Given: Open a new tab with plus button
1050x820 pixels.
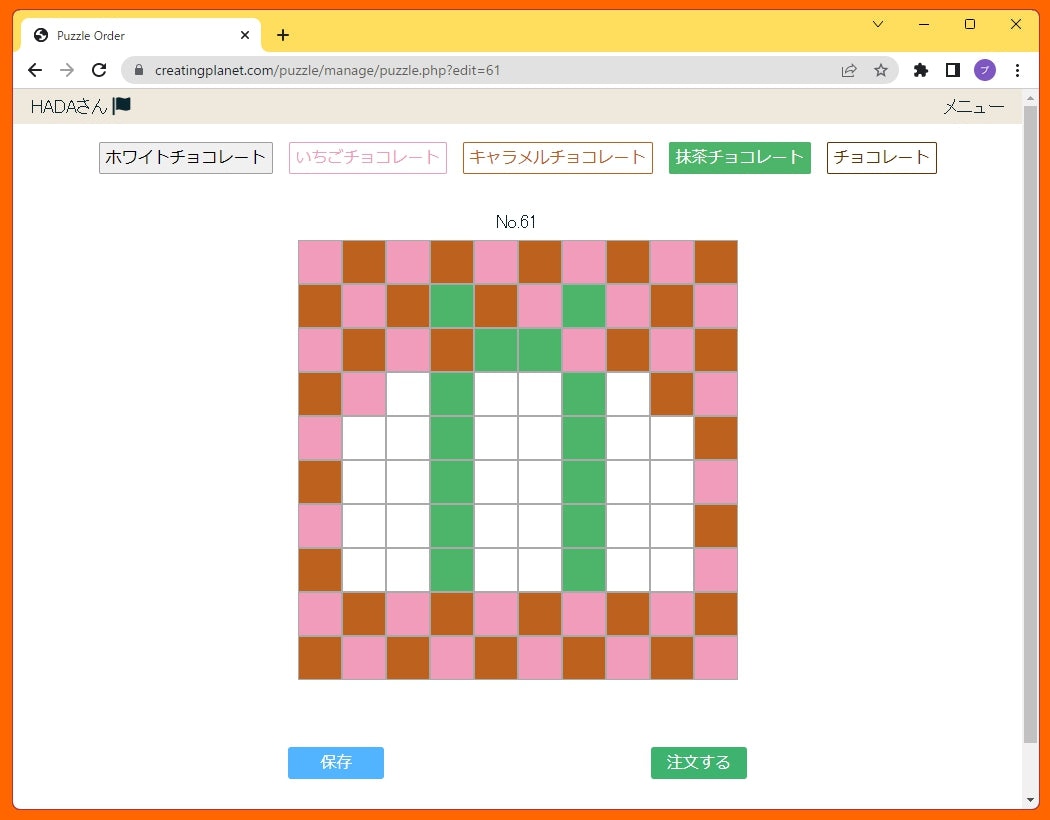Looking at the screenshot, I should click(283, 35).
